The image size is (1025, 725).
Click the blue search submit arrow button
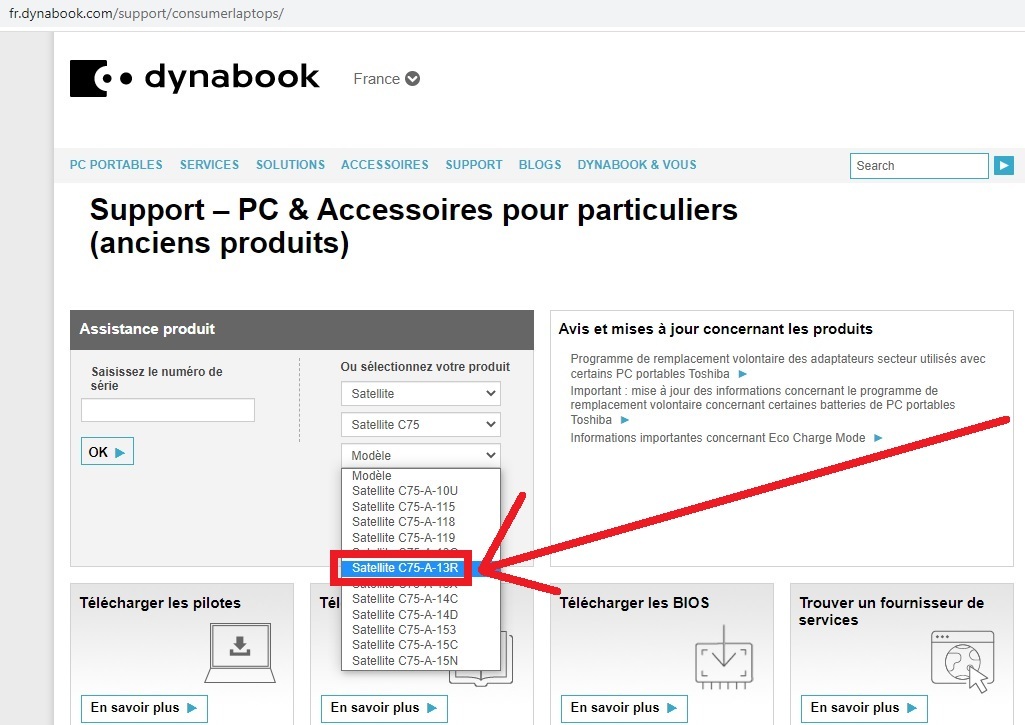click(x=1004, y=165)
